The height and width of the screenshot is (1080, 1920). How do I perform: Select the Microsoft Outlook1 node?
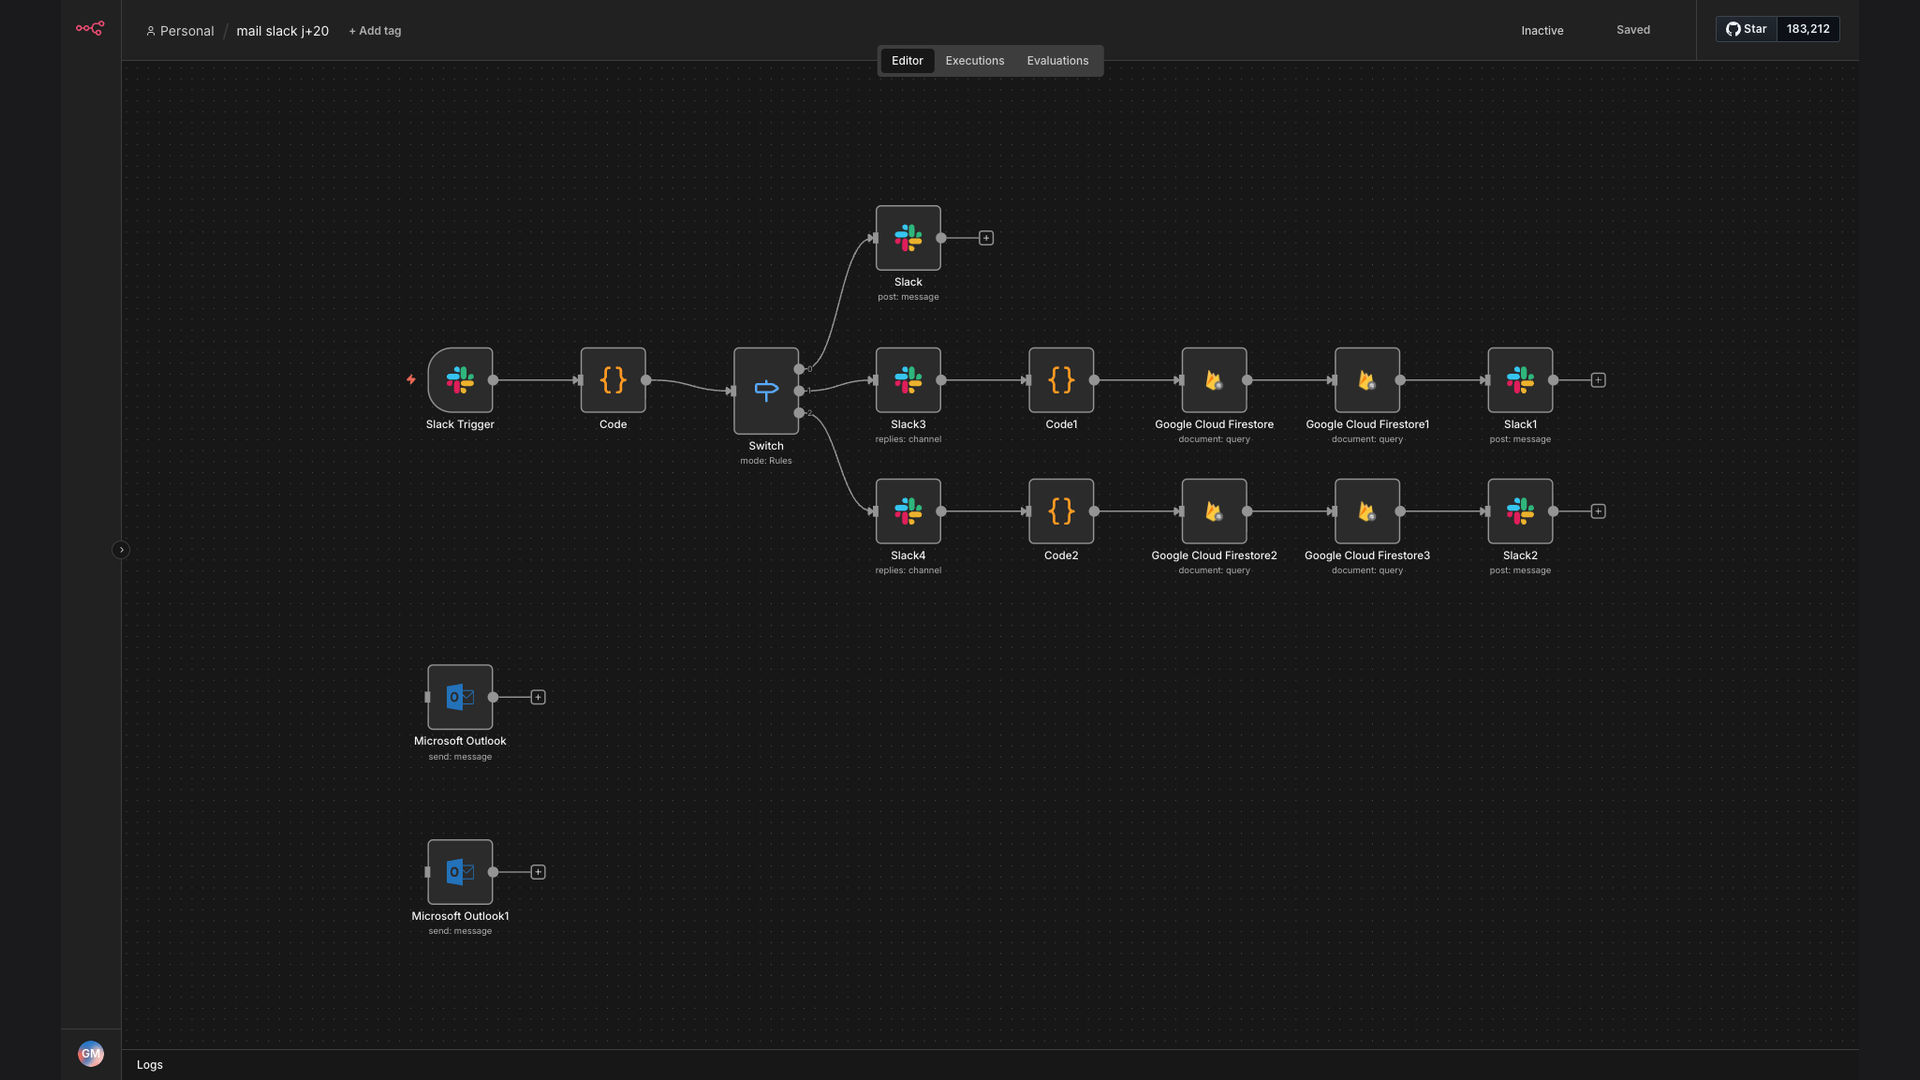click(460, 872)
